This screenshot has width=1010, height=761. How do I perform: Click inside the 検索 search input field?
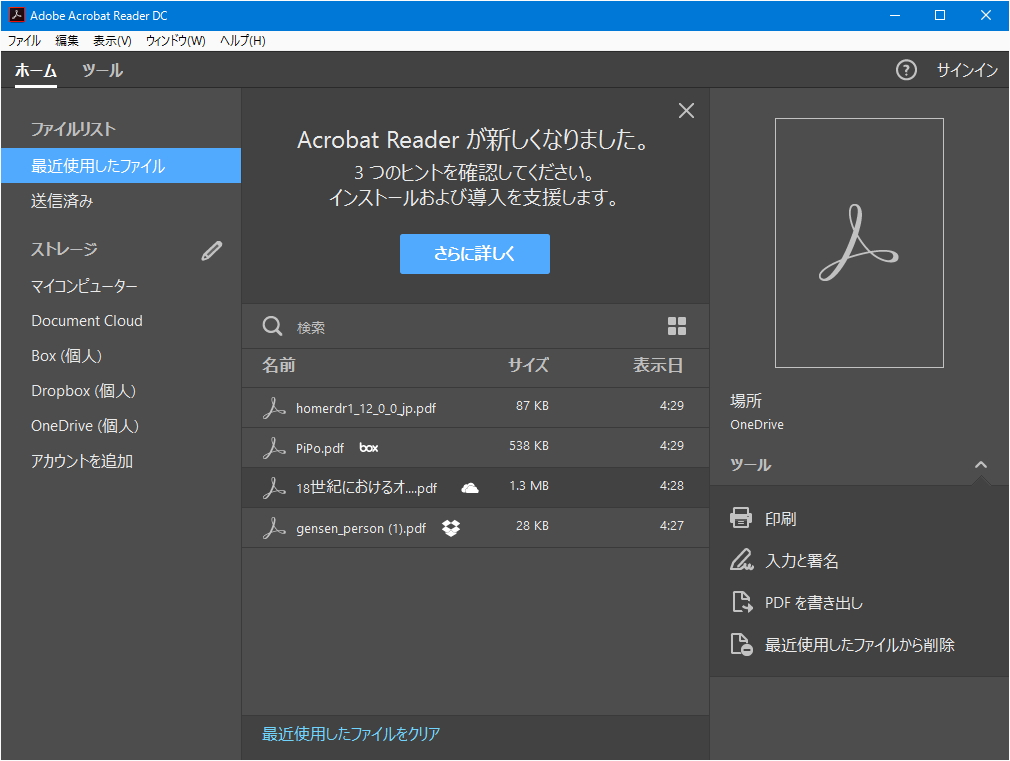[x=400, y=326]
